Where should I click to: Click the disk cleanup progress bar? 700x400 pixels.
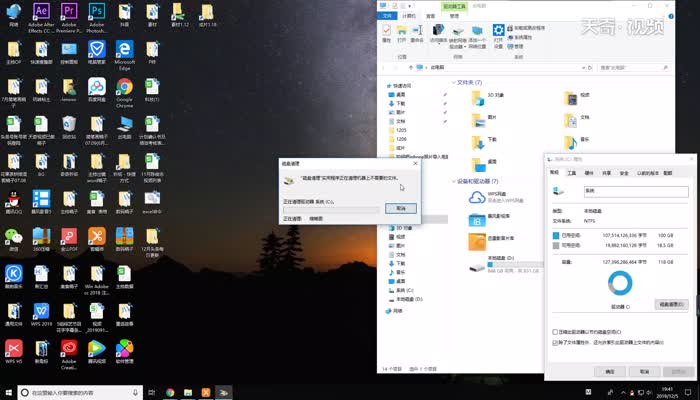(x=331, y=208)
